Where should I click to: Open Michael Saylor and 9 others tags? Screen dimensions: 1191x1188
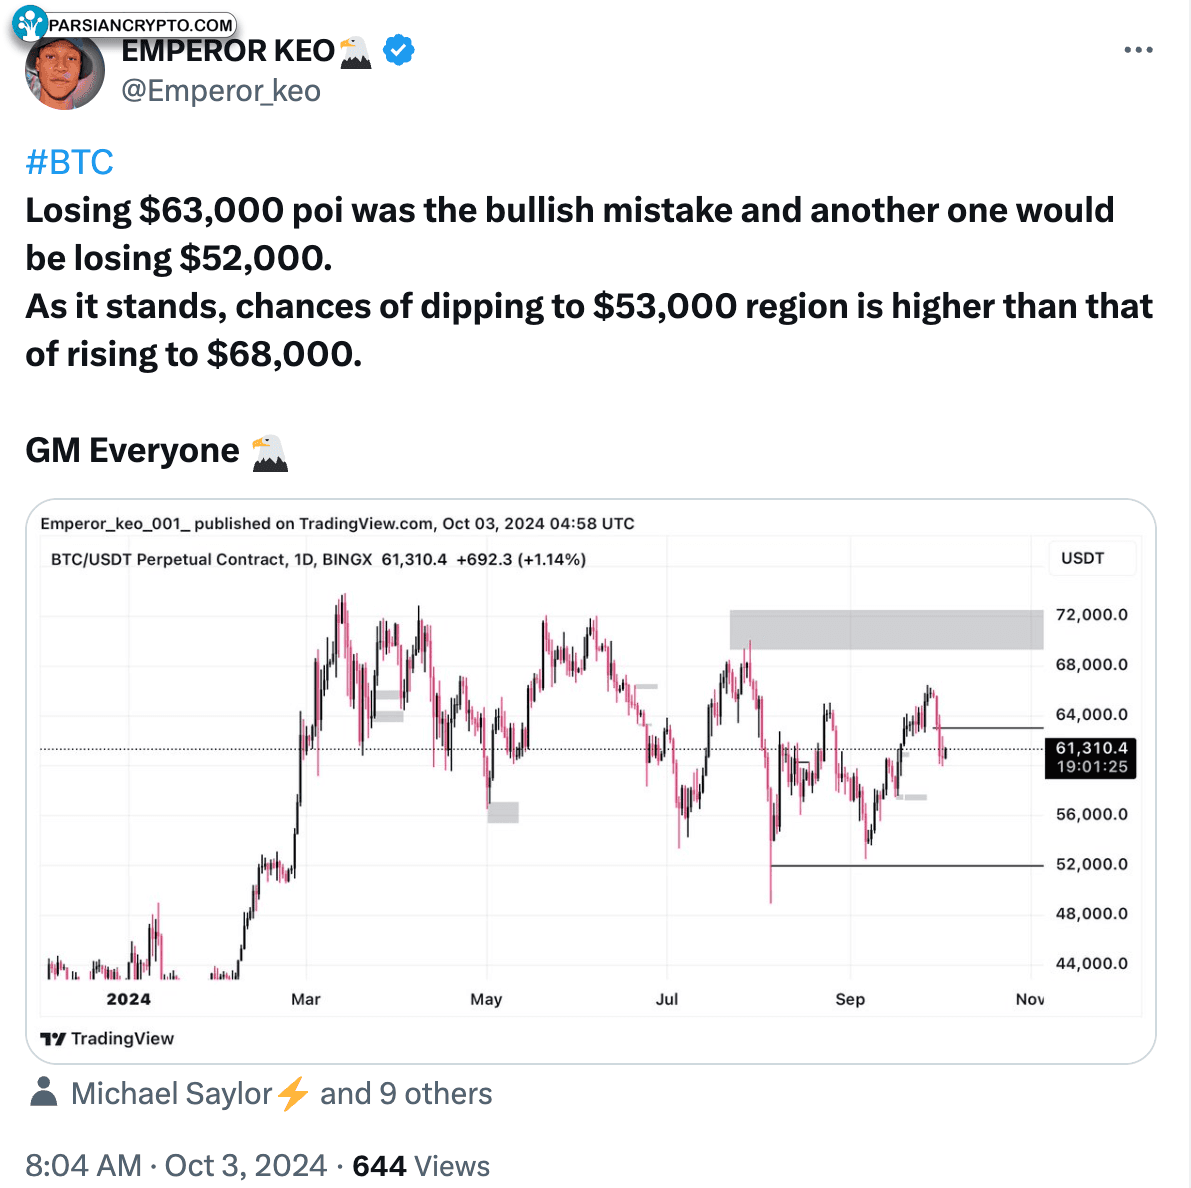point(282,1094)
